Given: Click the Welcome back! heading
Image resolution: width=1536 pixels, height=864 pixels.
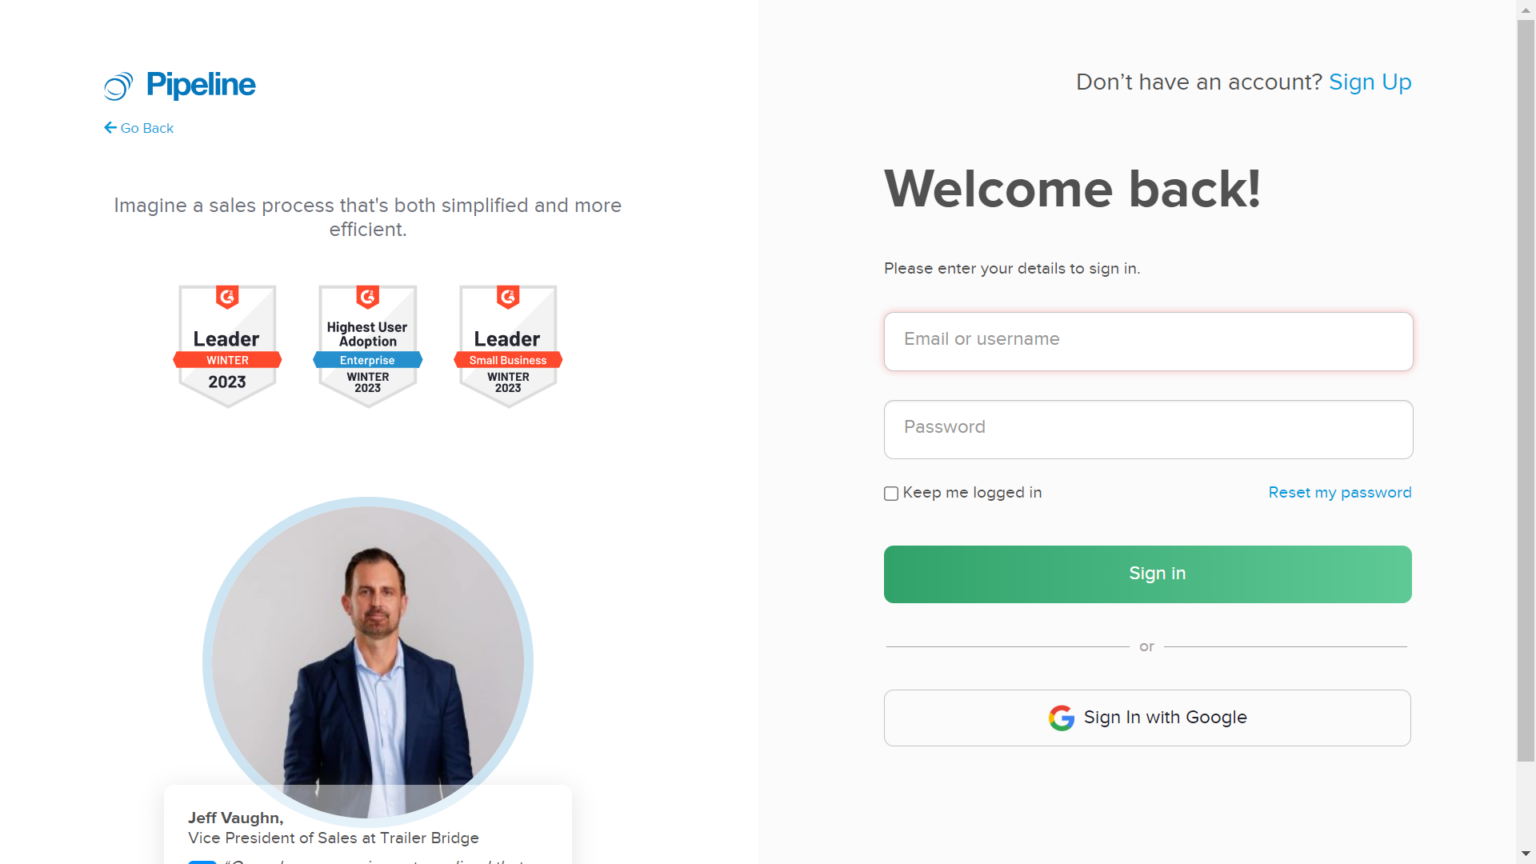Looking at the screenshot, I should (1072, 189).
